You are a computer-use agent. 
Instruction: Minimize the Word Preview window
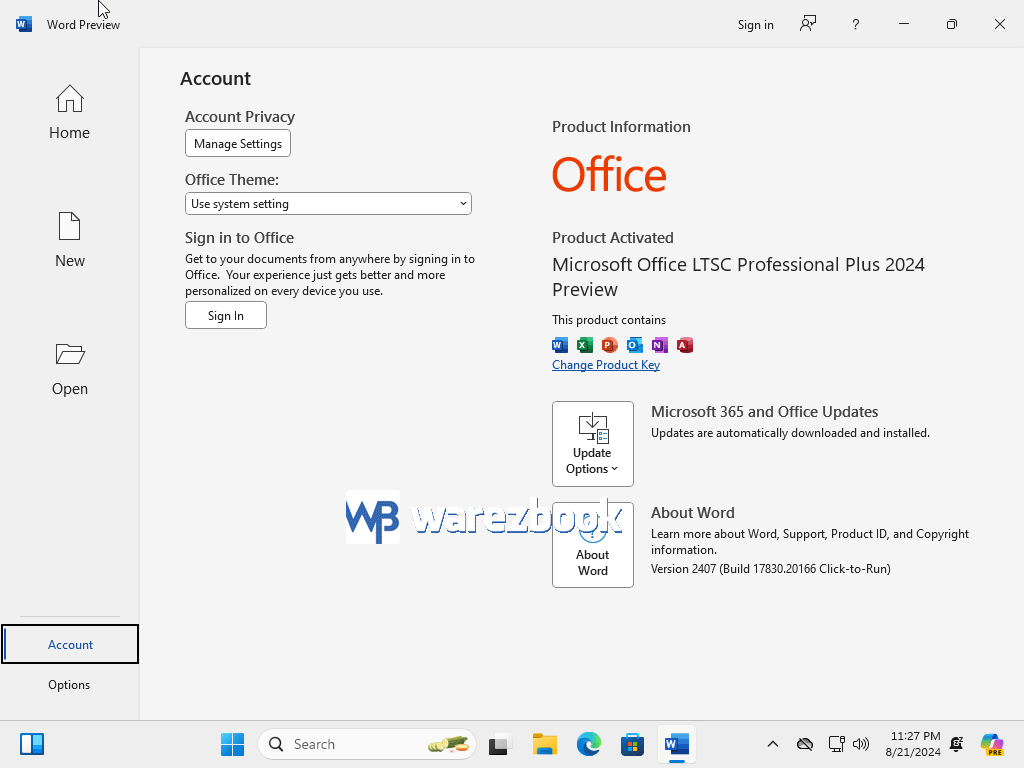[904, 24]
